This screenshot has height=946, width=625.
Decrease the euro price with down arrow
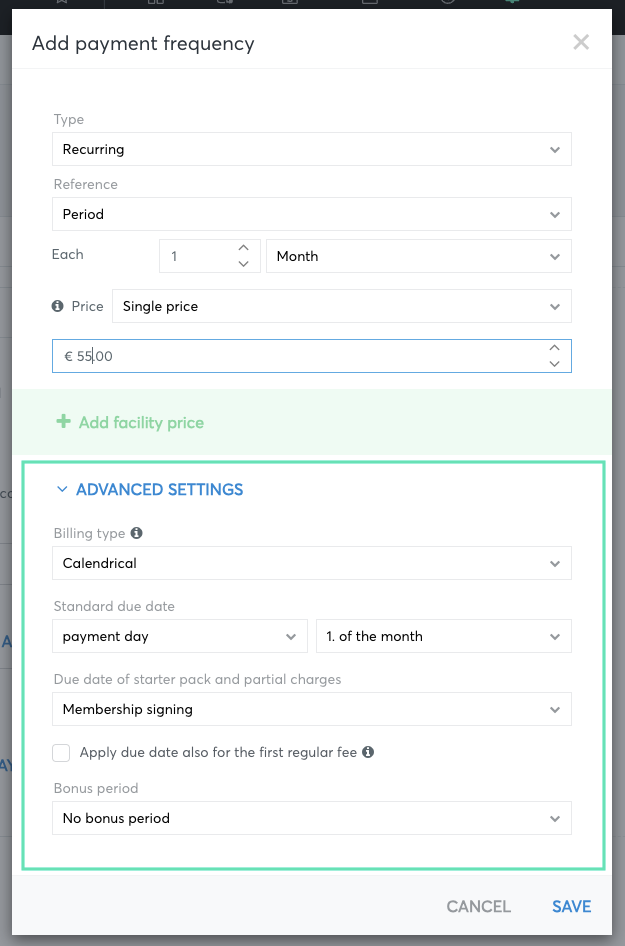(x=554, y=364)
